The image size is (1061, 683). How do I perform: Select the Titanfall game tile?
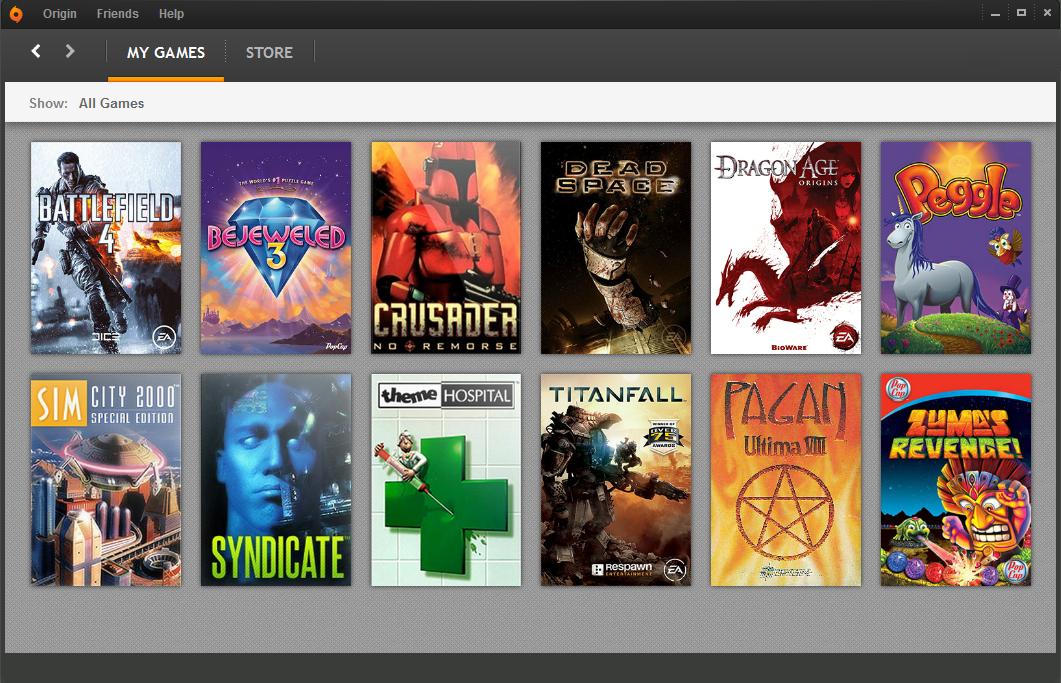pyautogui.click(x=616, y=480)
